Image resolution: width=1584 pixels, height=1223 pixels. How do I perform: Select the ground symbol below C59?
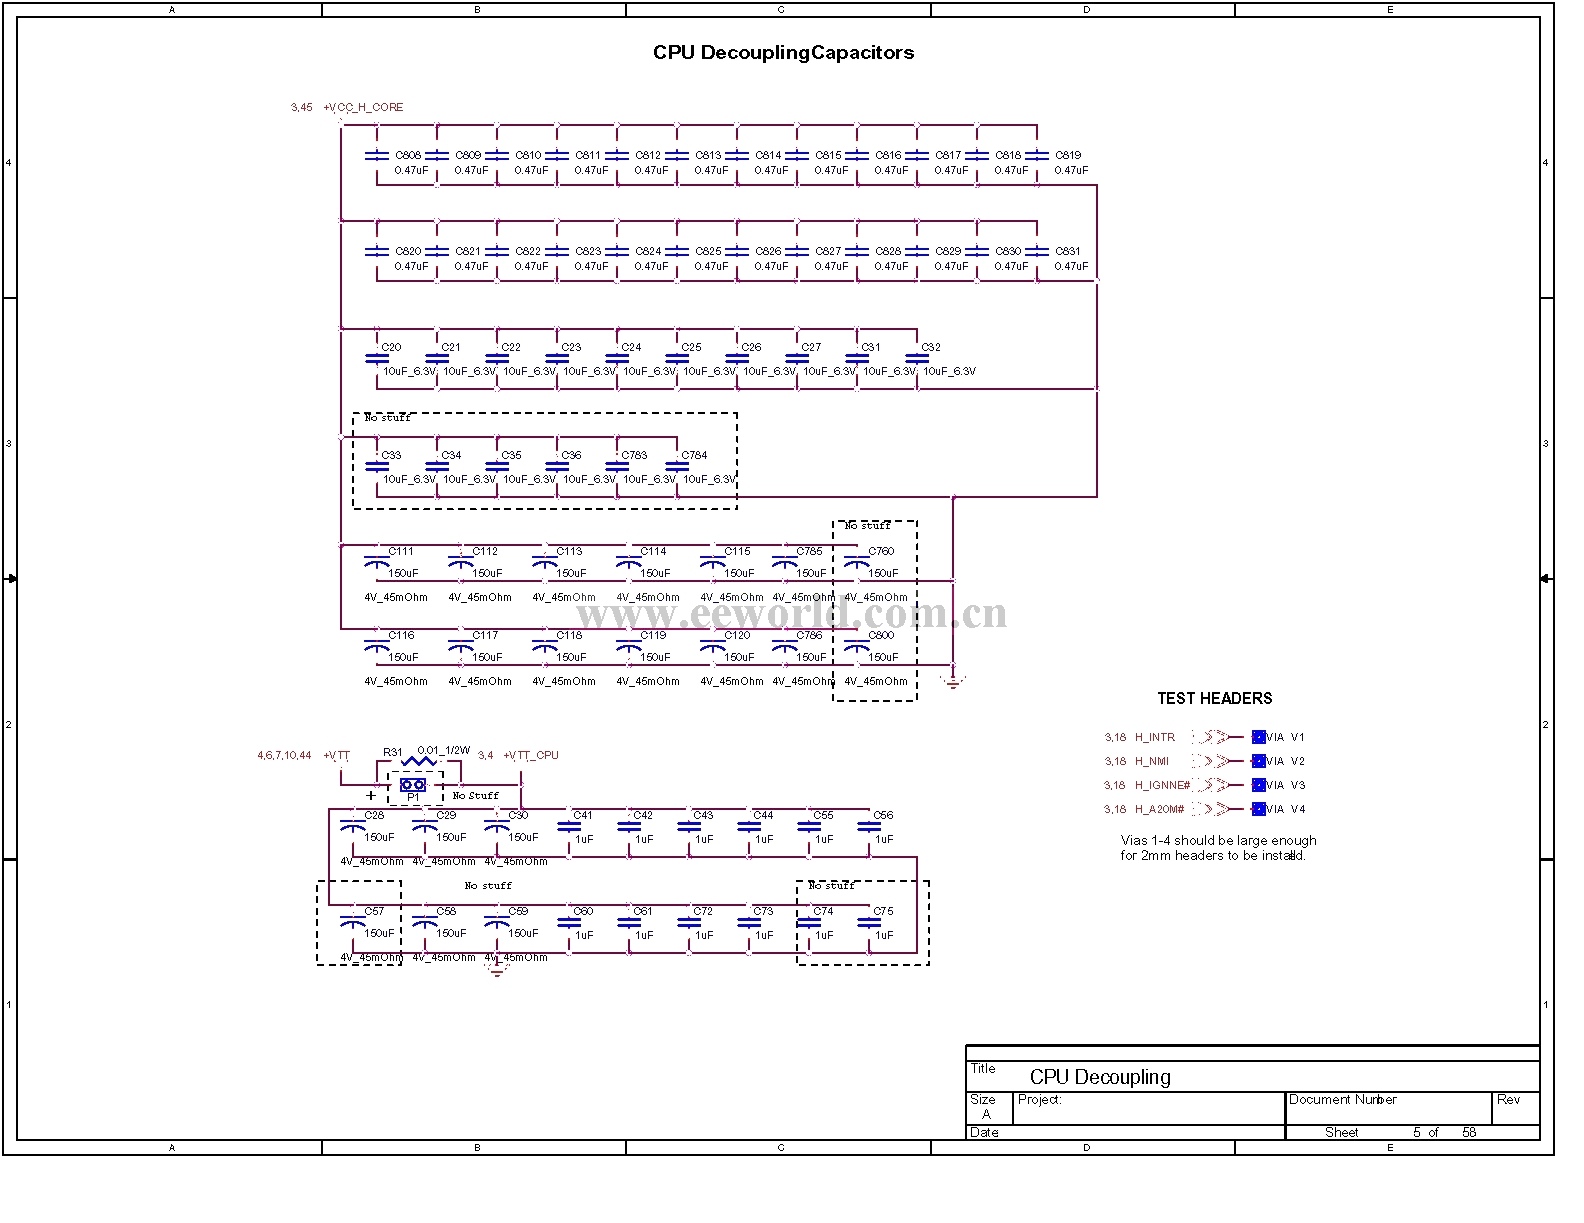coord(497,969)
